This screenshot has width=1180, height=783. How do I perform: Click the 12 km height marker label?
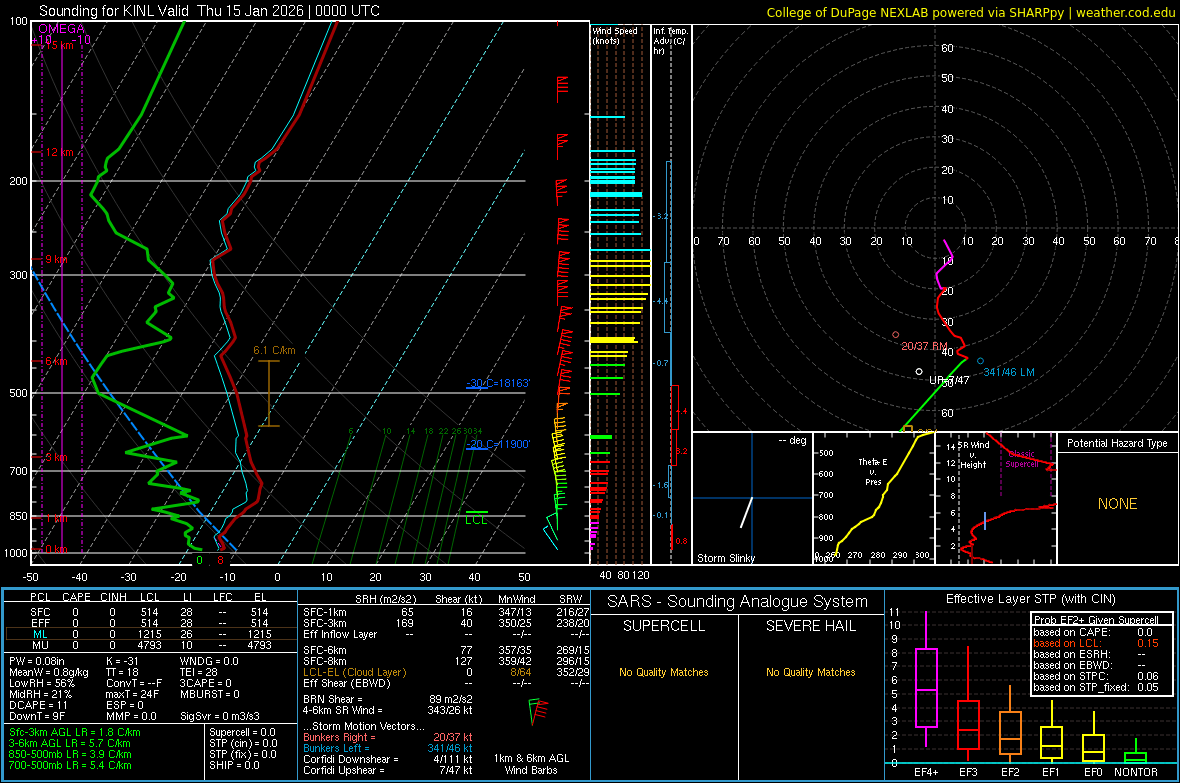point(59,152)
